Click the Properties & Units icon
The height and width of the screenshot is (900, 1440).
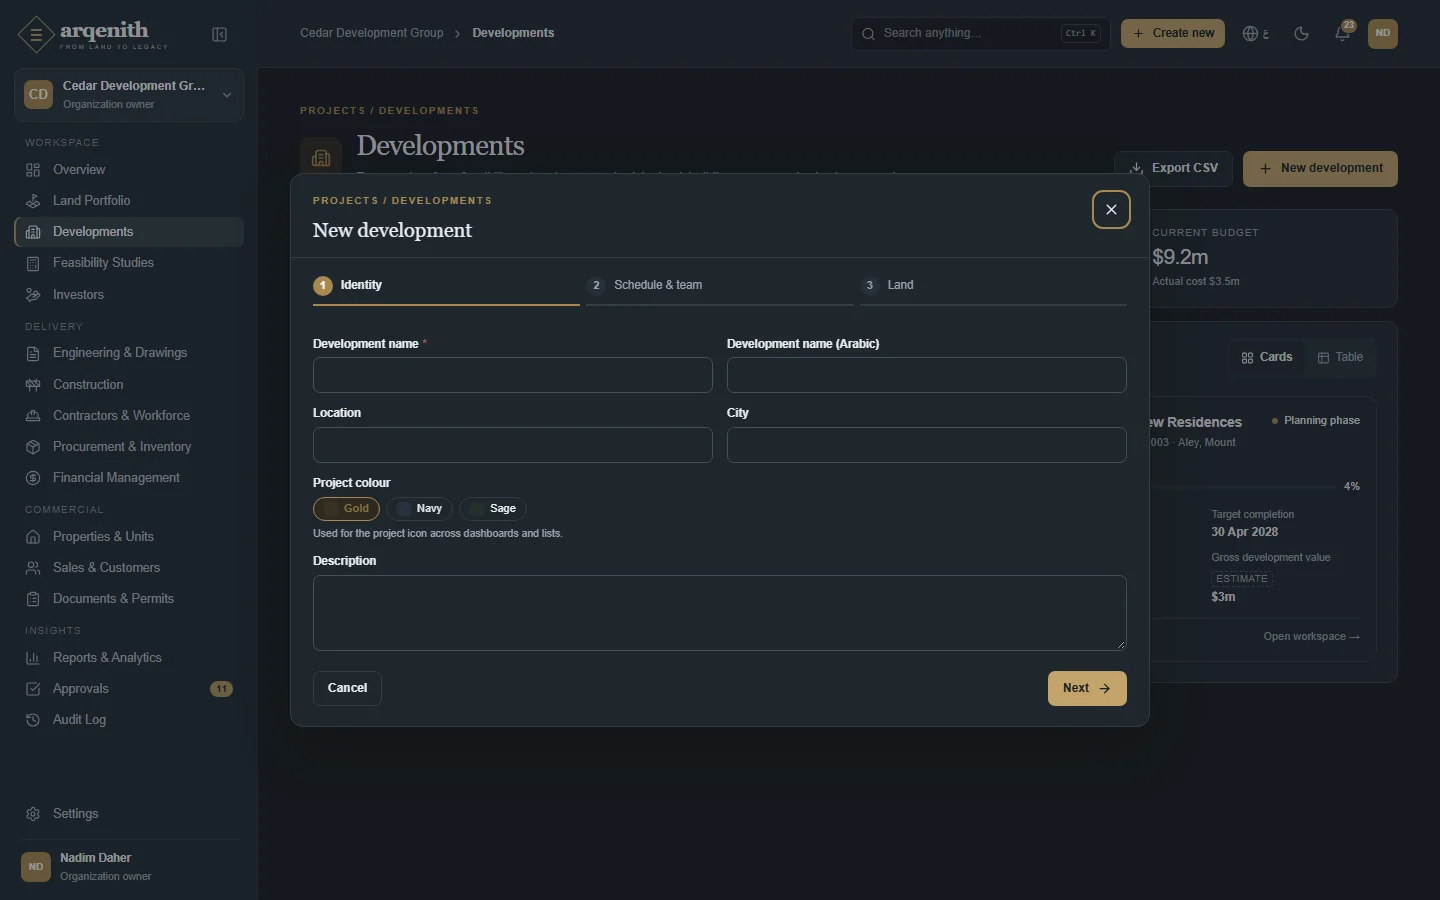[x=33, y=537]
